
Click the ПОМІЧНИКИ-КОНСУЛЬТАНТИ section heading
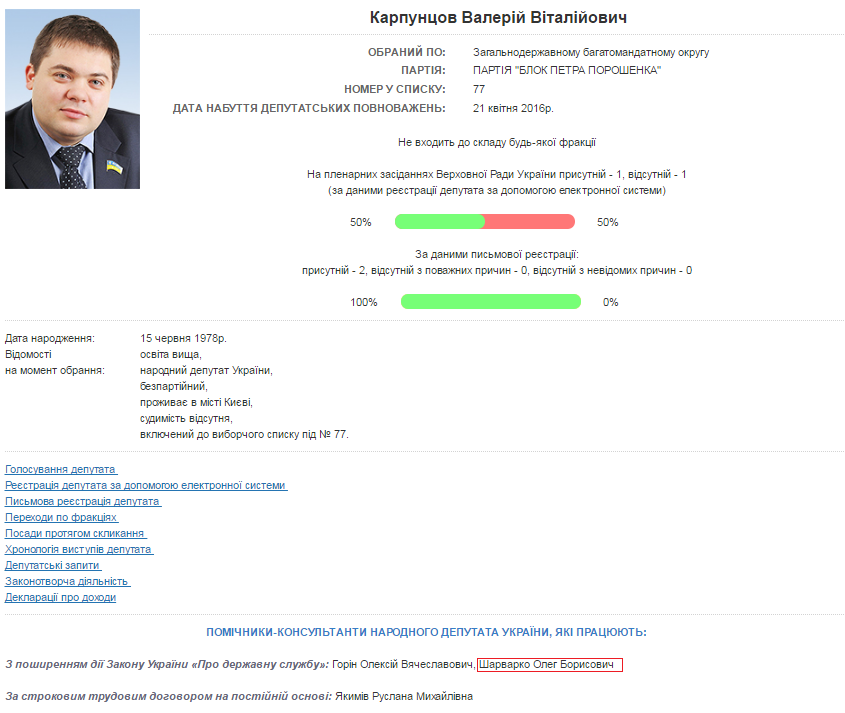click(x=426, y=632)
